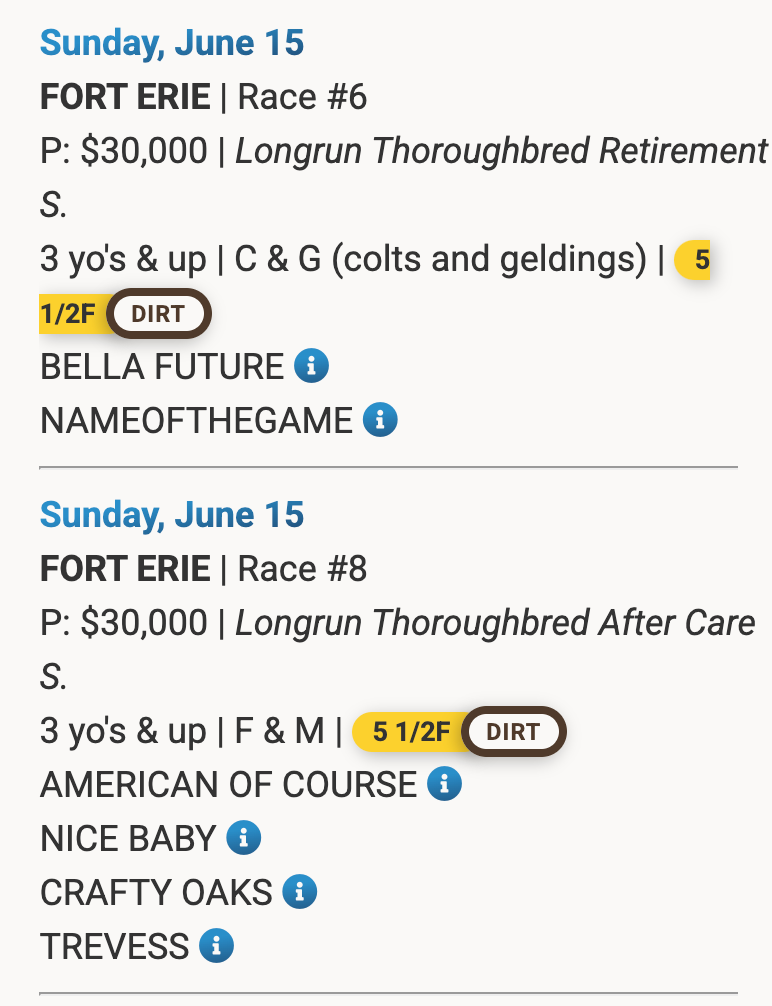The width and height of the screenshot is (772, 1006).
Task: Click the TREVESS info icon
Action: [216, 946]
